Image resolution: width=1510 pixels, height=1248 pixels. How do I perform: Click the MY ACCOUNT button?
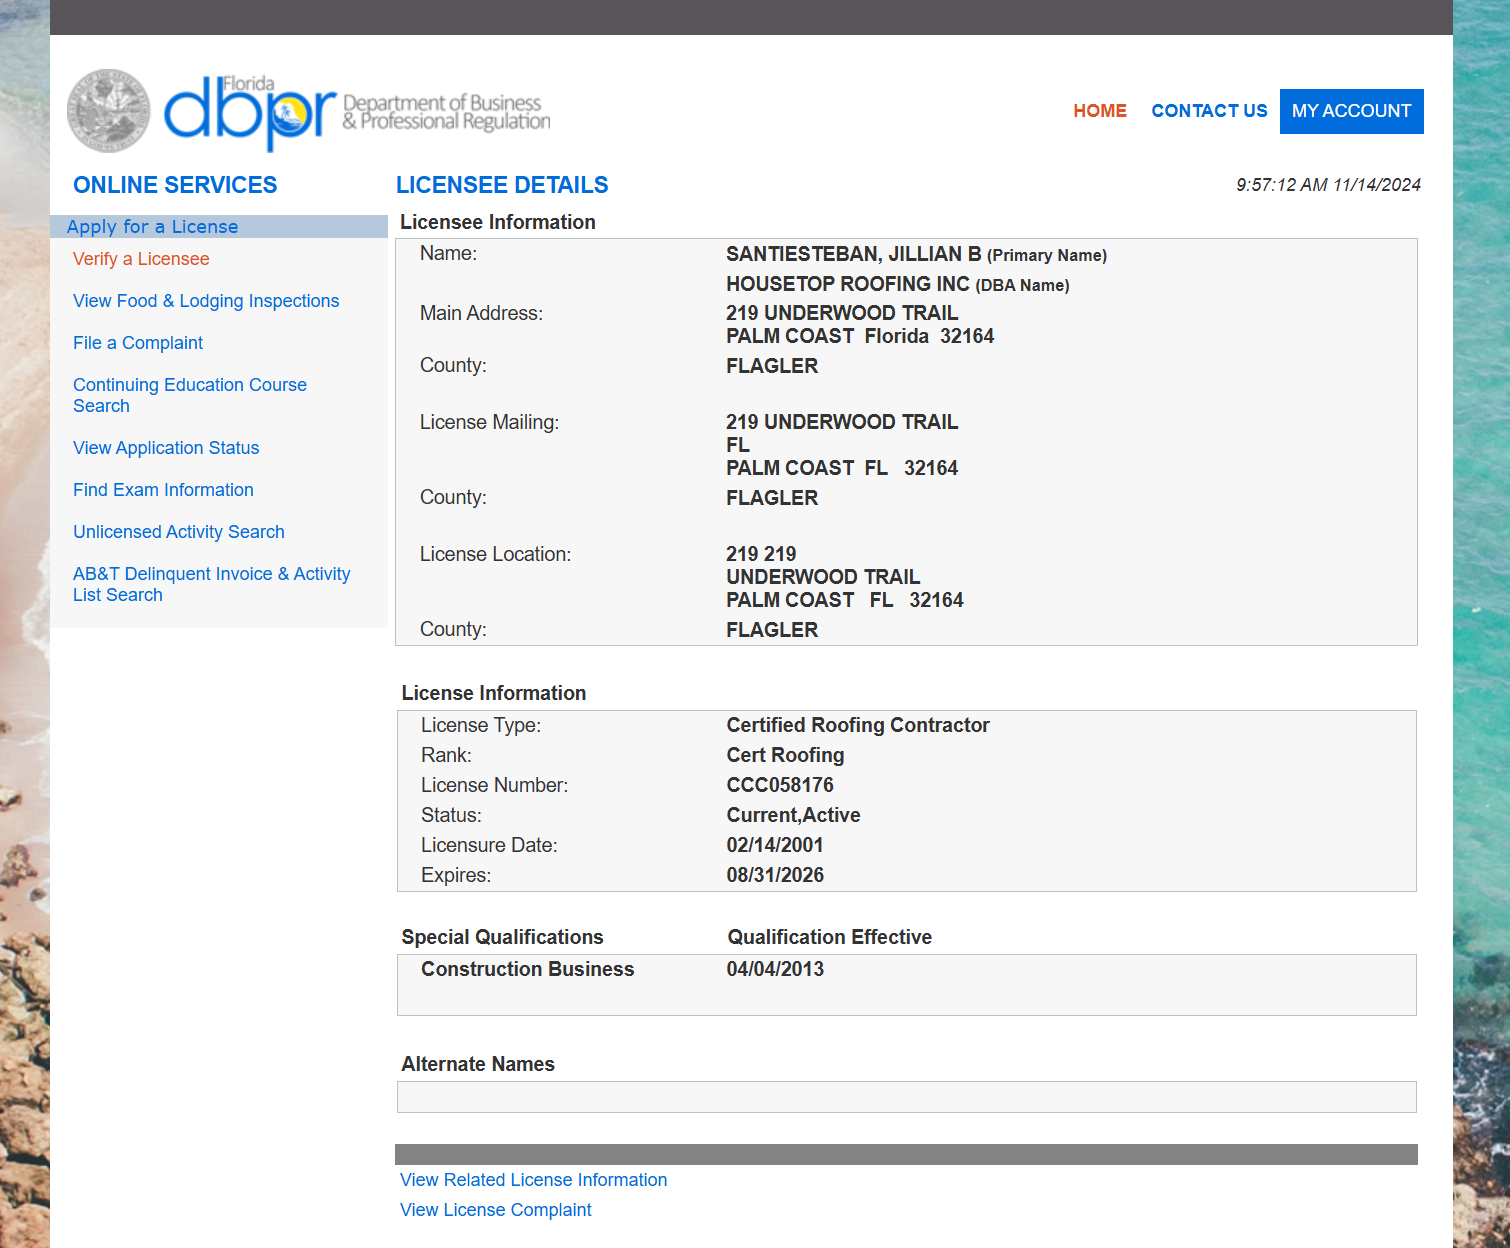click(x=1350, y=111)
